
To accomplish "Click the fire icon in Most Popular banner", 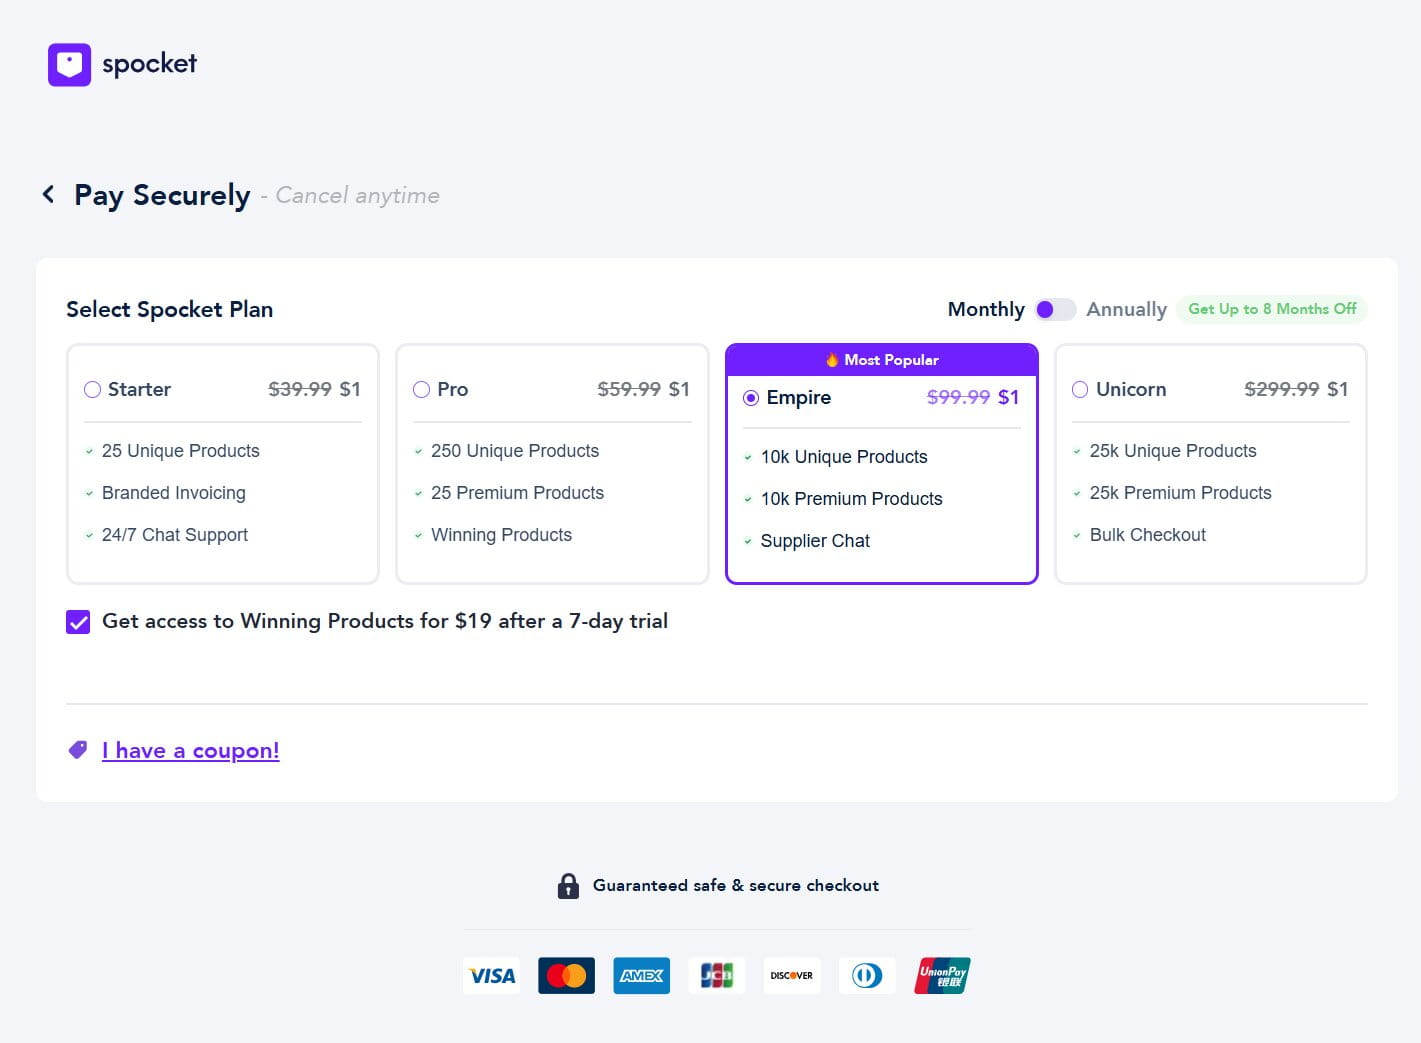I will [x=832, y=359].
